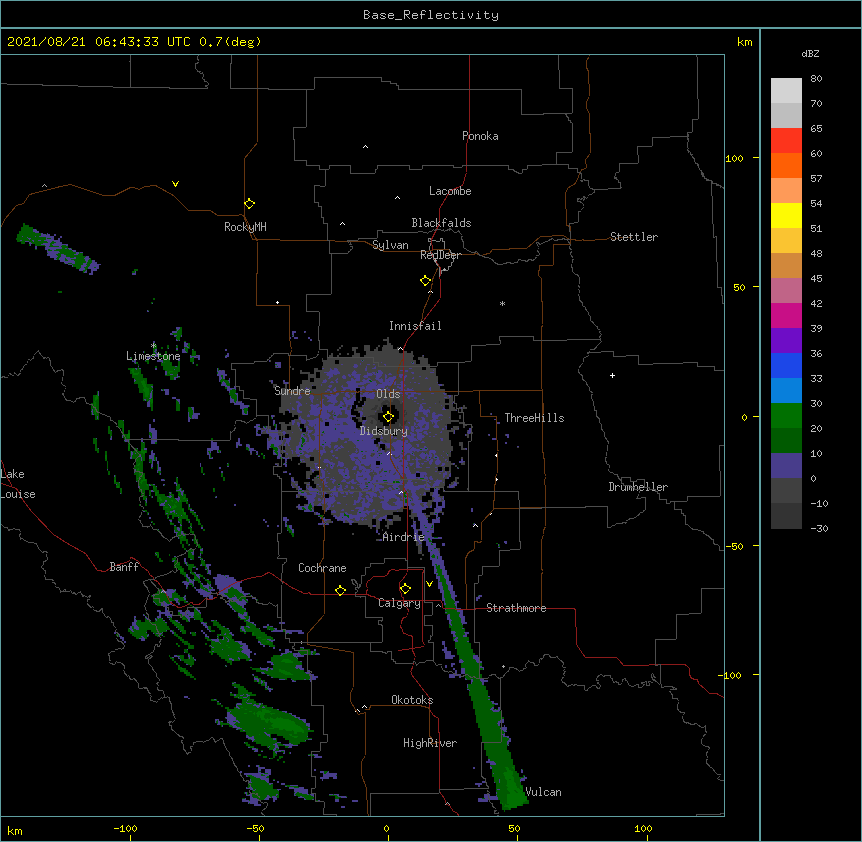Click the Lacombe town label
Screen dimensions: 862x842
450,191
